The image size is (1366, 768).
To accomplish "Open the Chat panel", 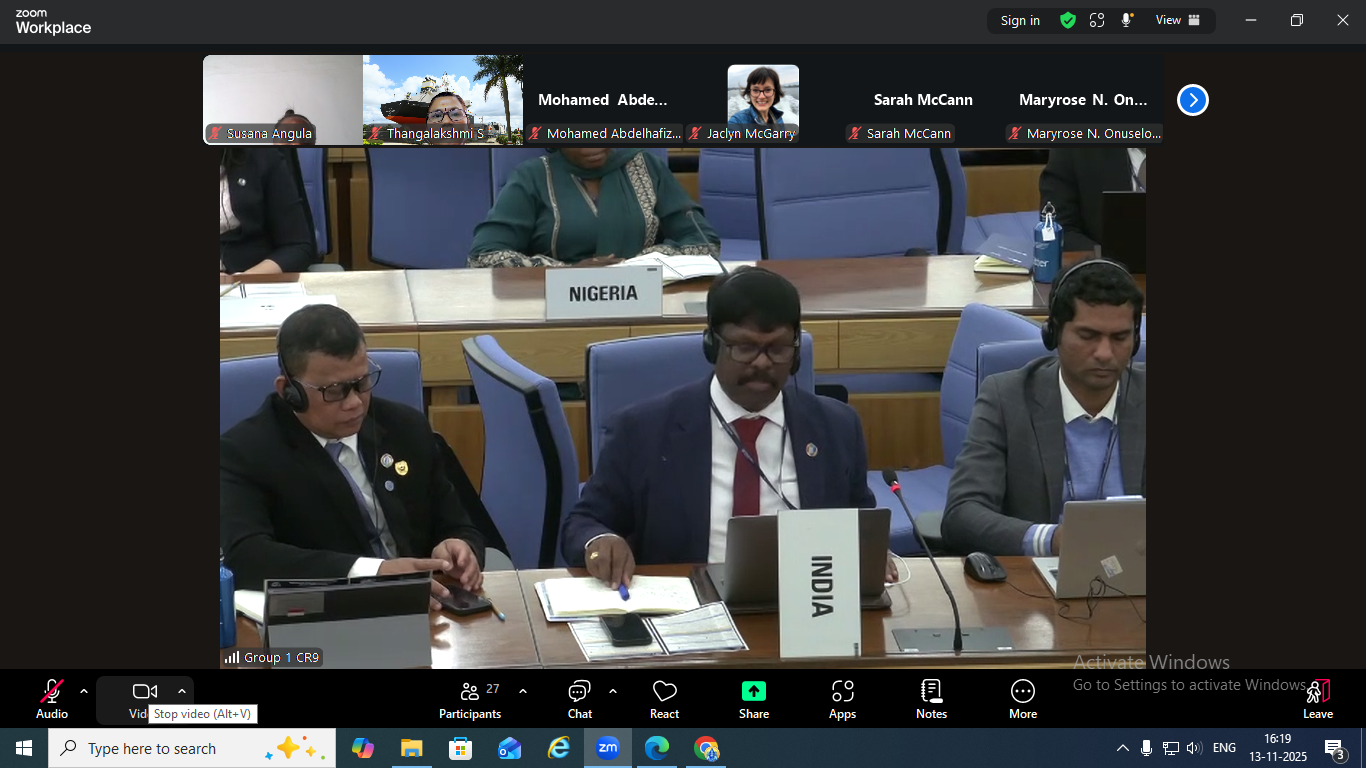I will [579, 699].
